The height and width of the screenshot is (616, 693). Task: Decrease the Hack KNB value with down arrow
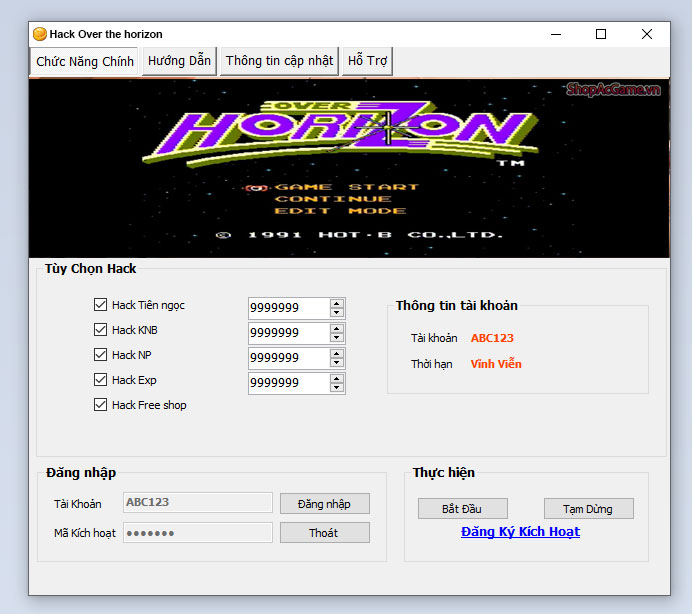point(337,338)
